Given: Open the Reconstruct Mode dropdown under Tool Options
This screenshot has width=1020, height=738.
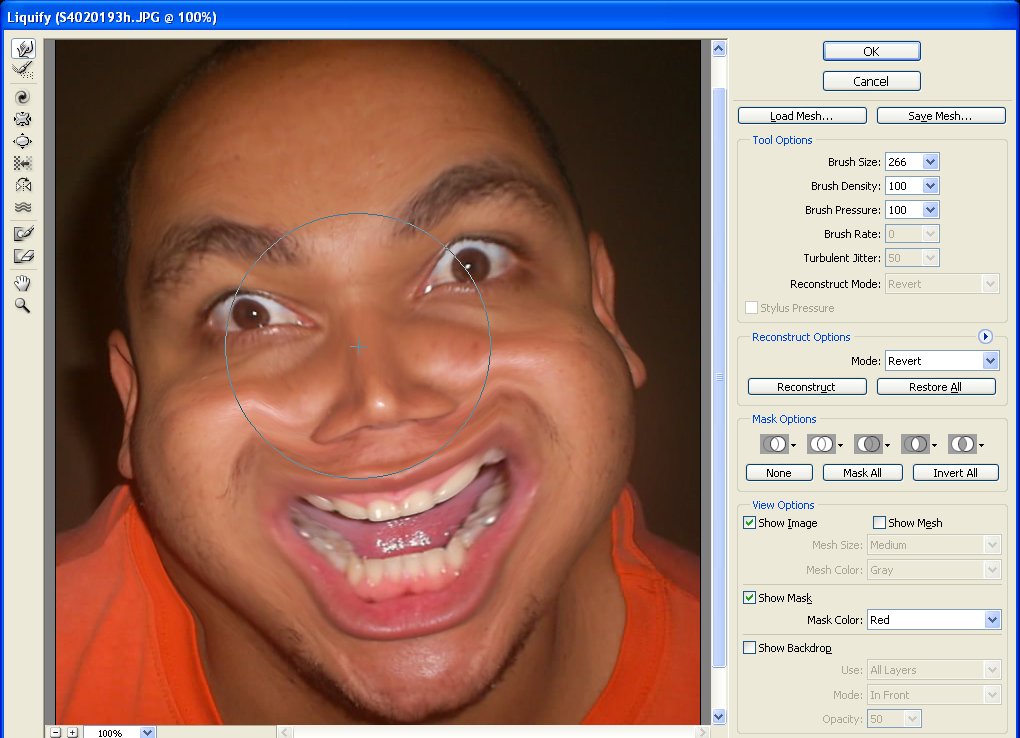Looking at the screenshot, I should pyautogui.click(x=942, y=284).
